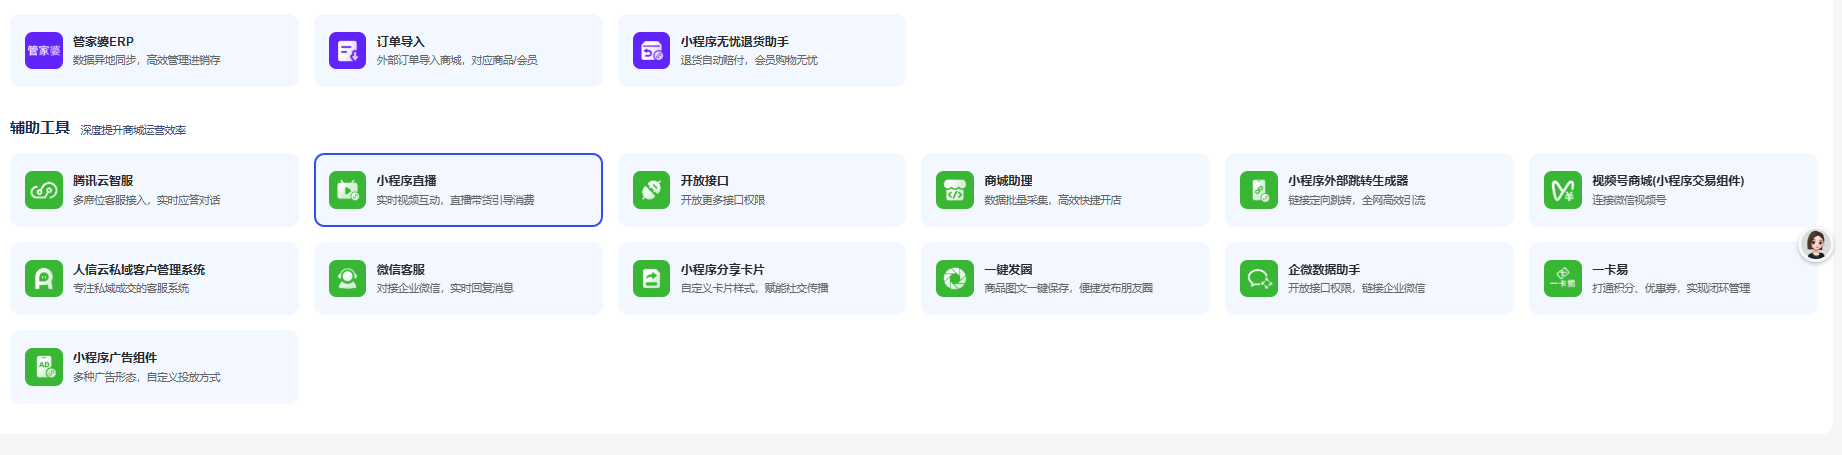This screenshot has width=1842, height=455.
Task: Click the 小程序无忧退货助手 icon
Action: coord(651,50)
